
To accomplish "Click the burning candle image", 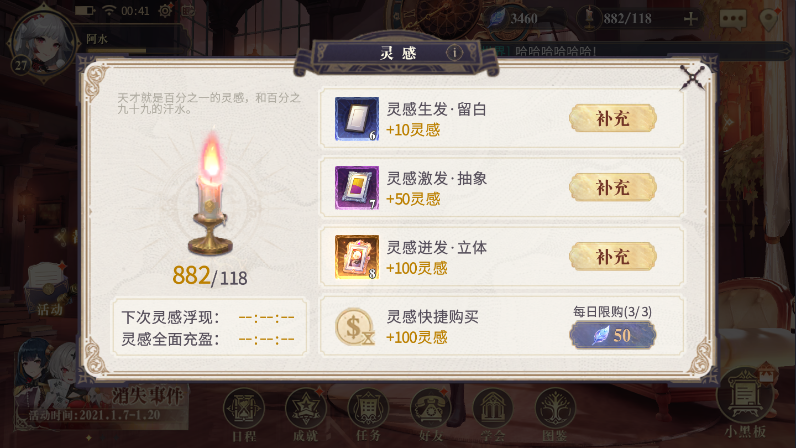I will pos(211,193).
